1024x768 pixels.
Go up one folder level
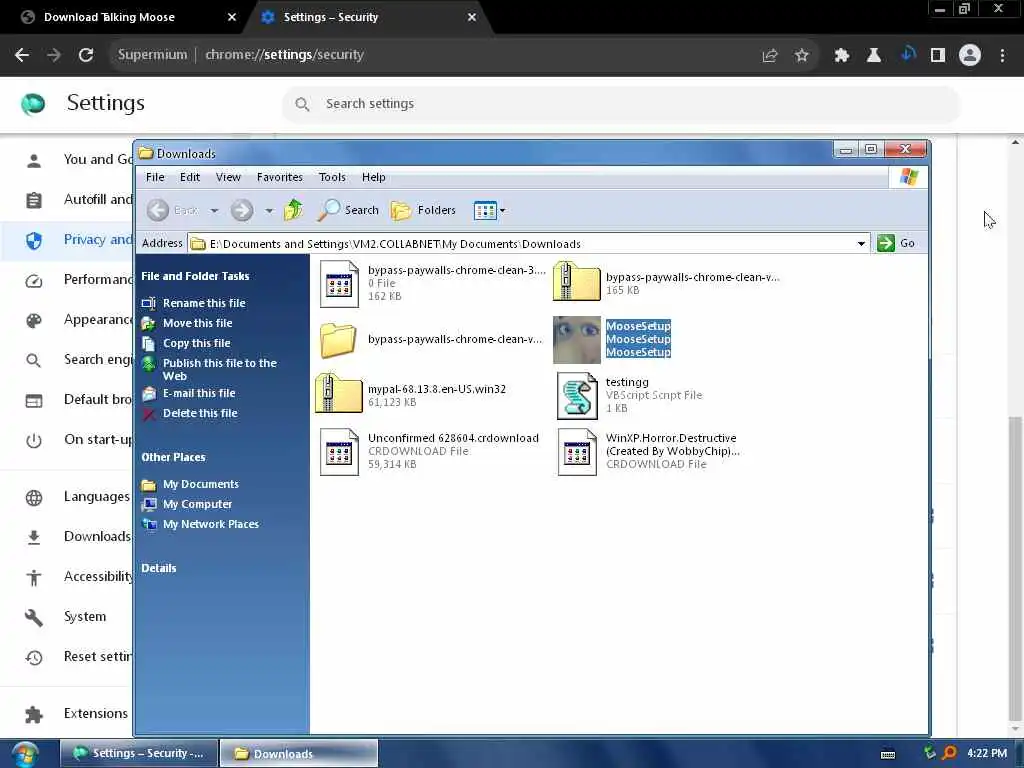pos(294,210)
